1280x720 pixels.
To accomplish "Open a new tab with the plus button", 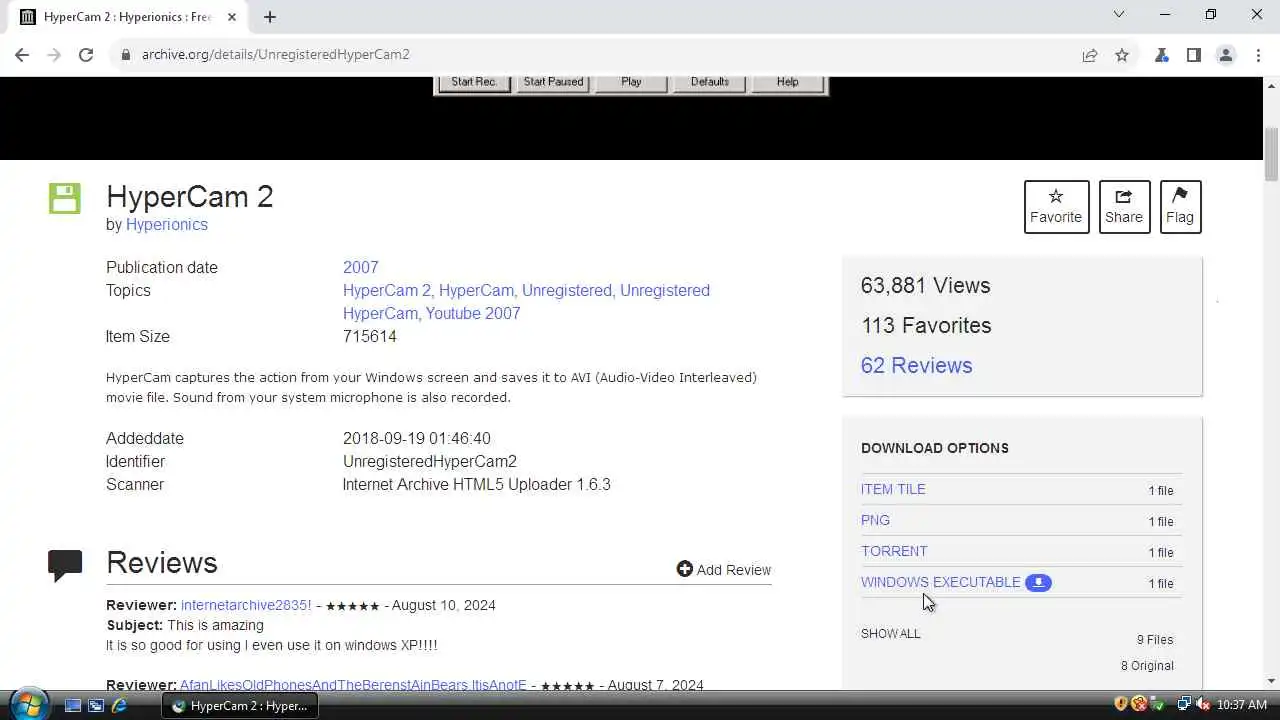I will [269, 17].
